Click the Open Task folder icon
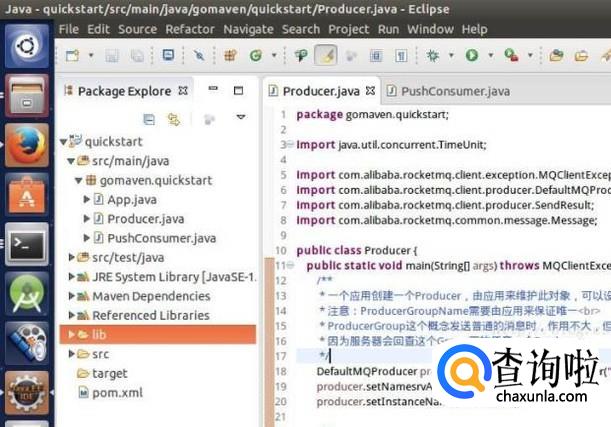 coord(556,56)
